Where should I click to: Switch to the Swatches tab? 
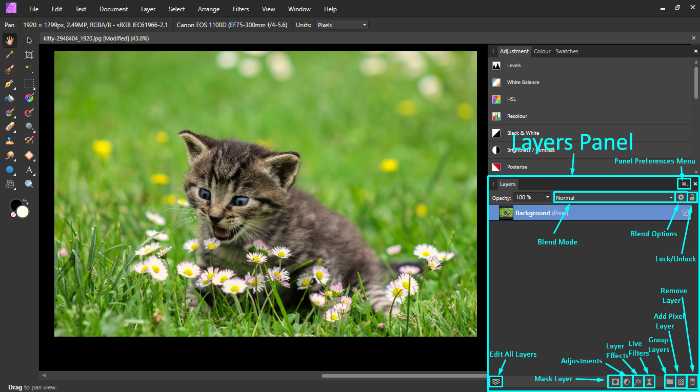click(x=567, y=51)
